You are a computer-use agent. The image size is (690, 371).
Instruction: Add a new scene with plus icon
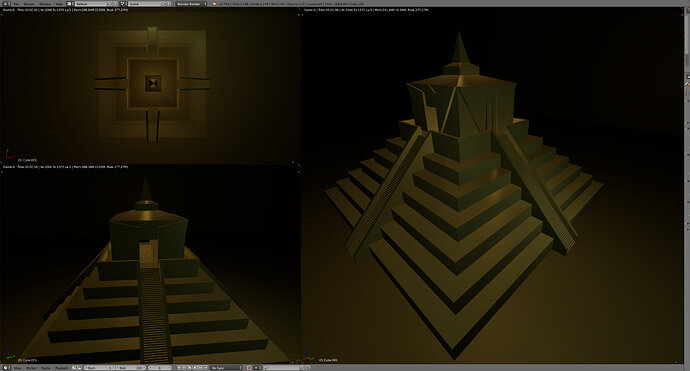point(164,4)
